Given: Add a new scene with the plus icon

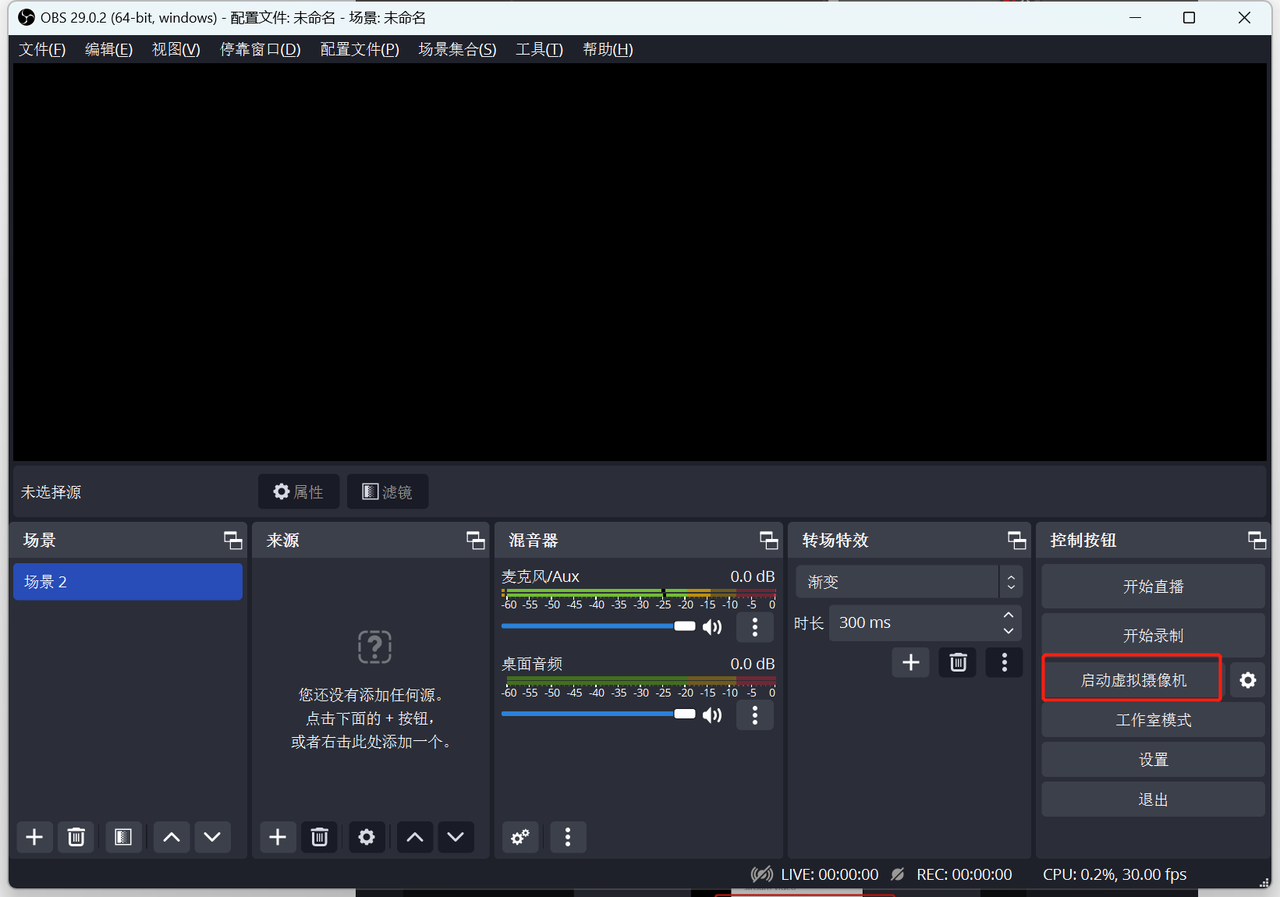Looking at the screenshot, I should tap(34, 837).
